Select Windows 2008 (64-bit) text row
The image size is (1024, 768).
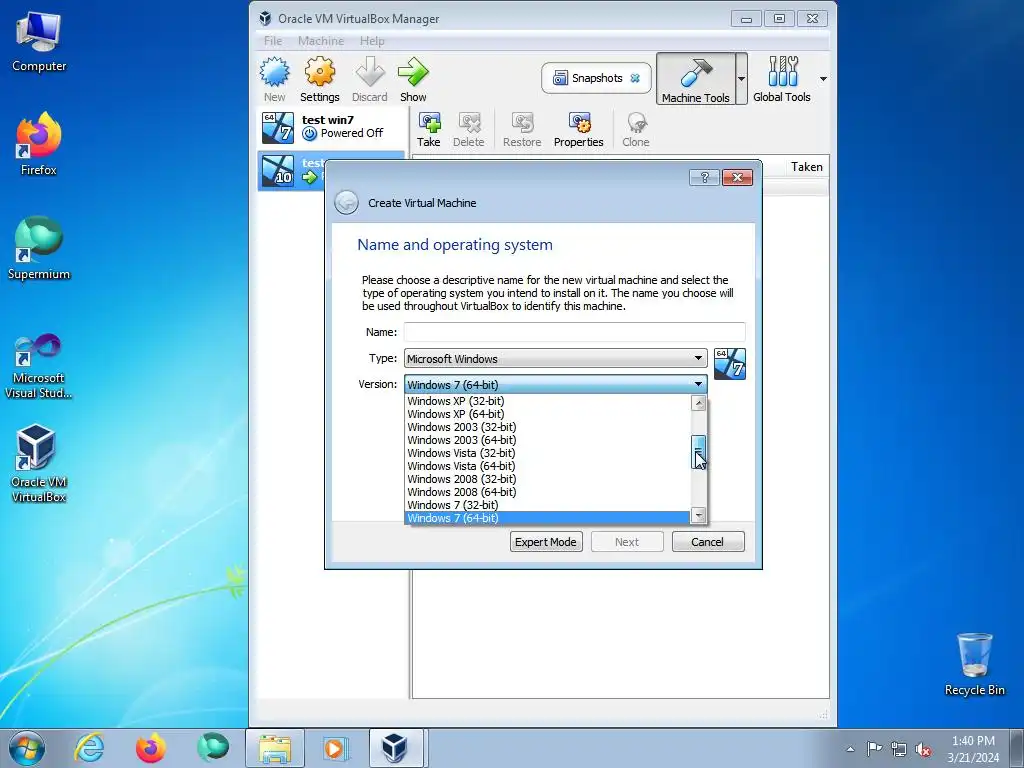click(x=547, y=492)
